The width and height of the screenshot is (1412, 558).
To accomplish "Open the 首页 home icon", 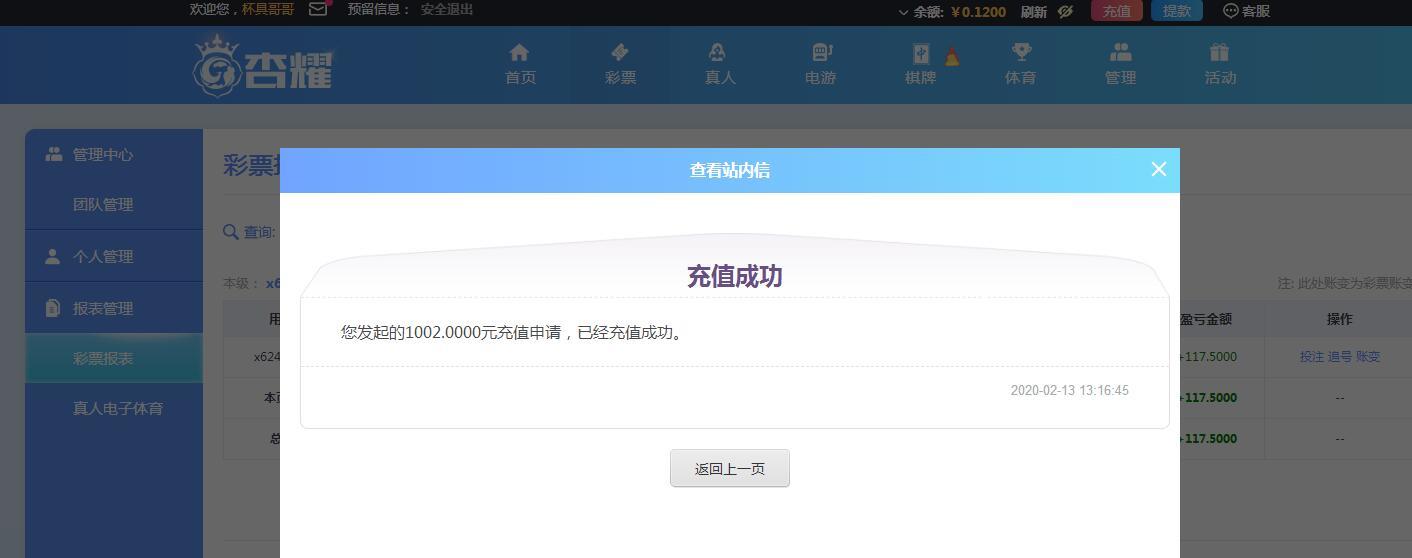I will click(519, 53).
